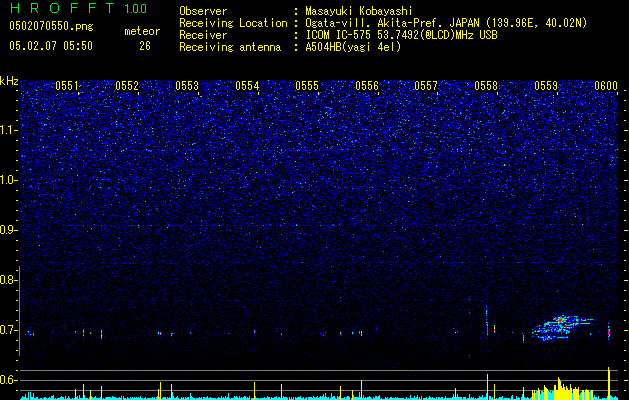Viewport: 629px width, 400px height.
Task: Click the date stamp 05.02.07 05:50
Action: (51, 46)
